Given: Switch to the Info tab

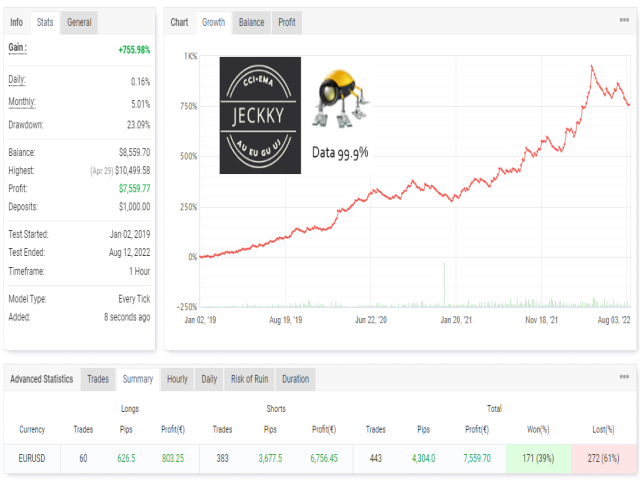Looking at the screenshot, I should point(16,22).
